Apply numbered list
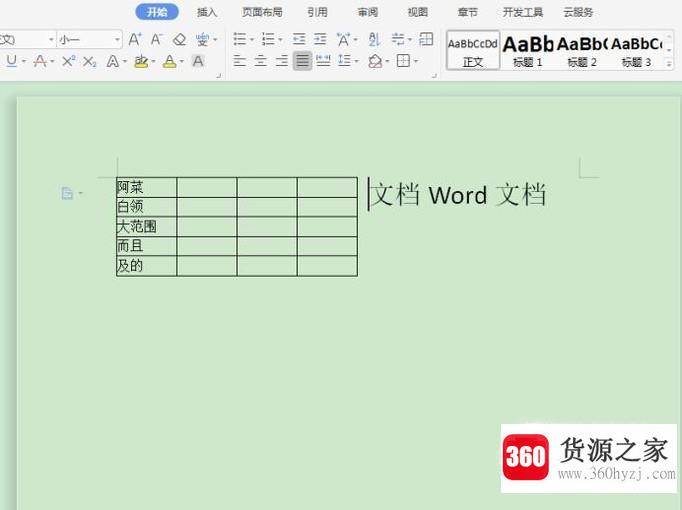Viewport: 682px width, 510px height. coord(268,39)
